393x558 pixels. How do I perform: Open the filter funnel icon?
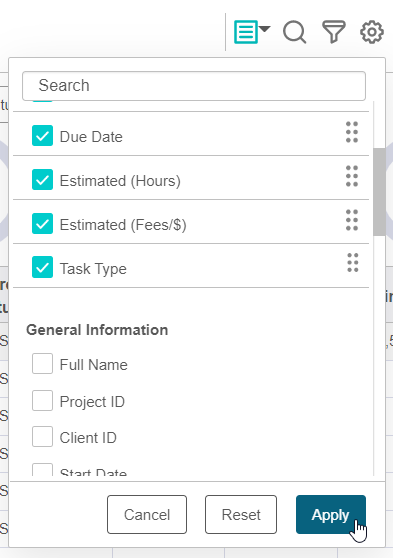tap(334, 32)
